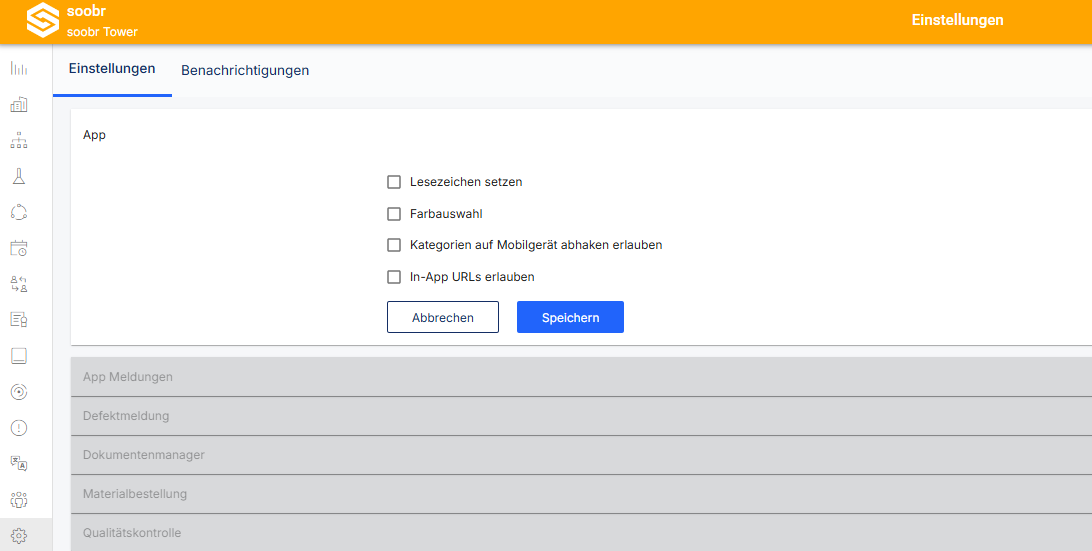Tick the Farbauswahl checkbox
This screenshot has height=551, width=1092.
point(394,214)
